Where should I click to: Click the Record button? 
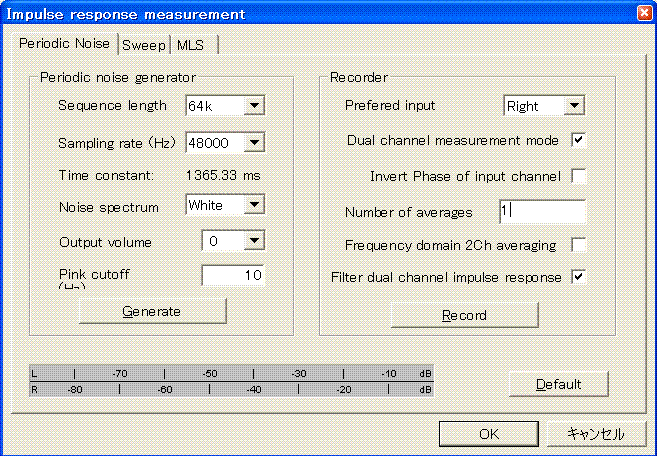[464, 315]
